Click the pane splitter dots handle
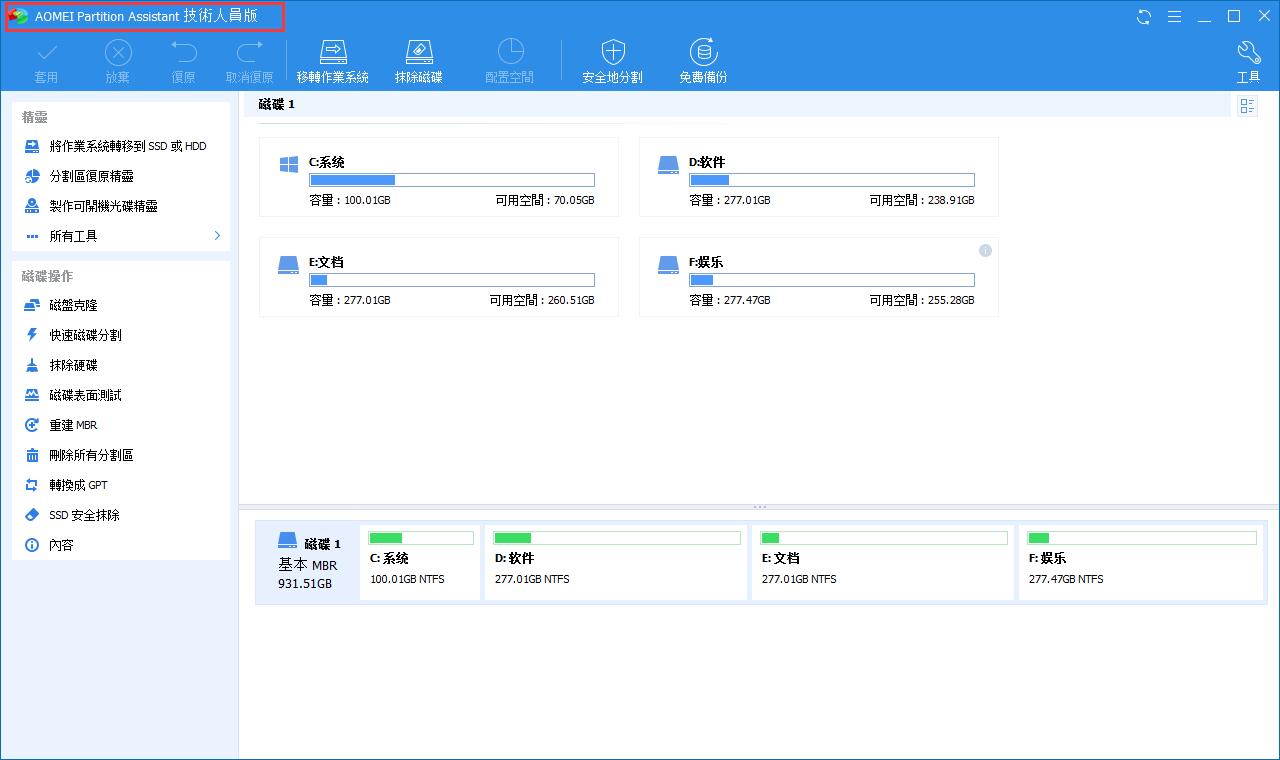 point(760,507)
